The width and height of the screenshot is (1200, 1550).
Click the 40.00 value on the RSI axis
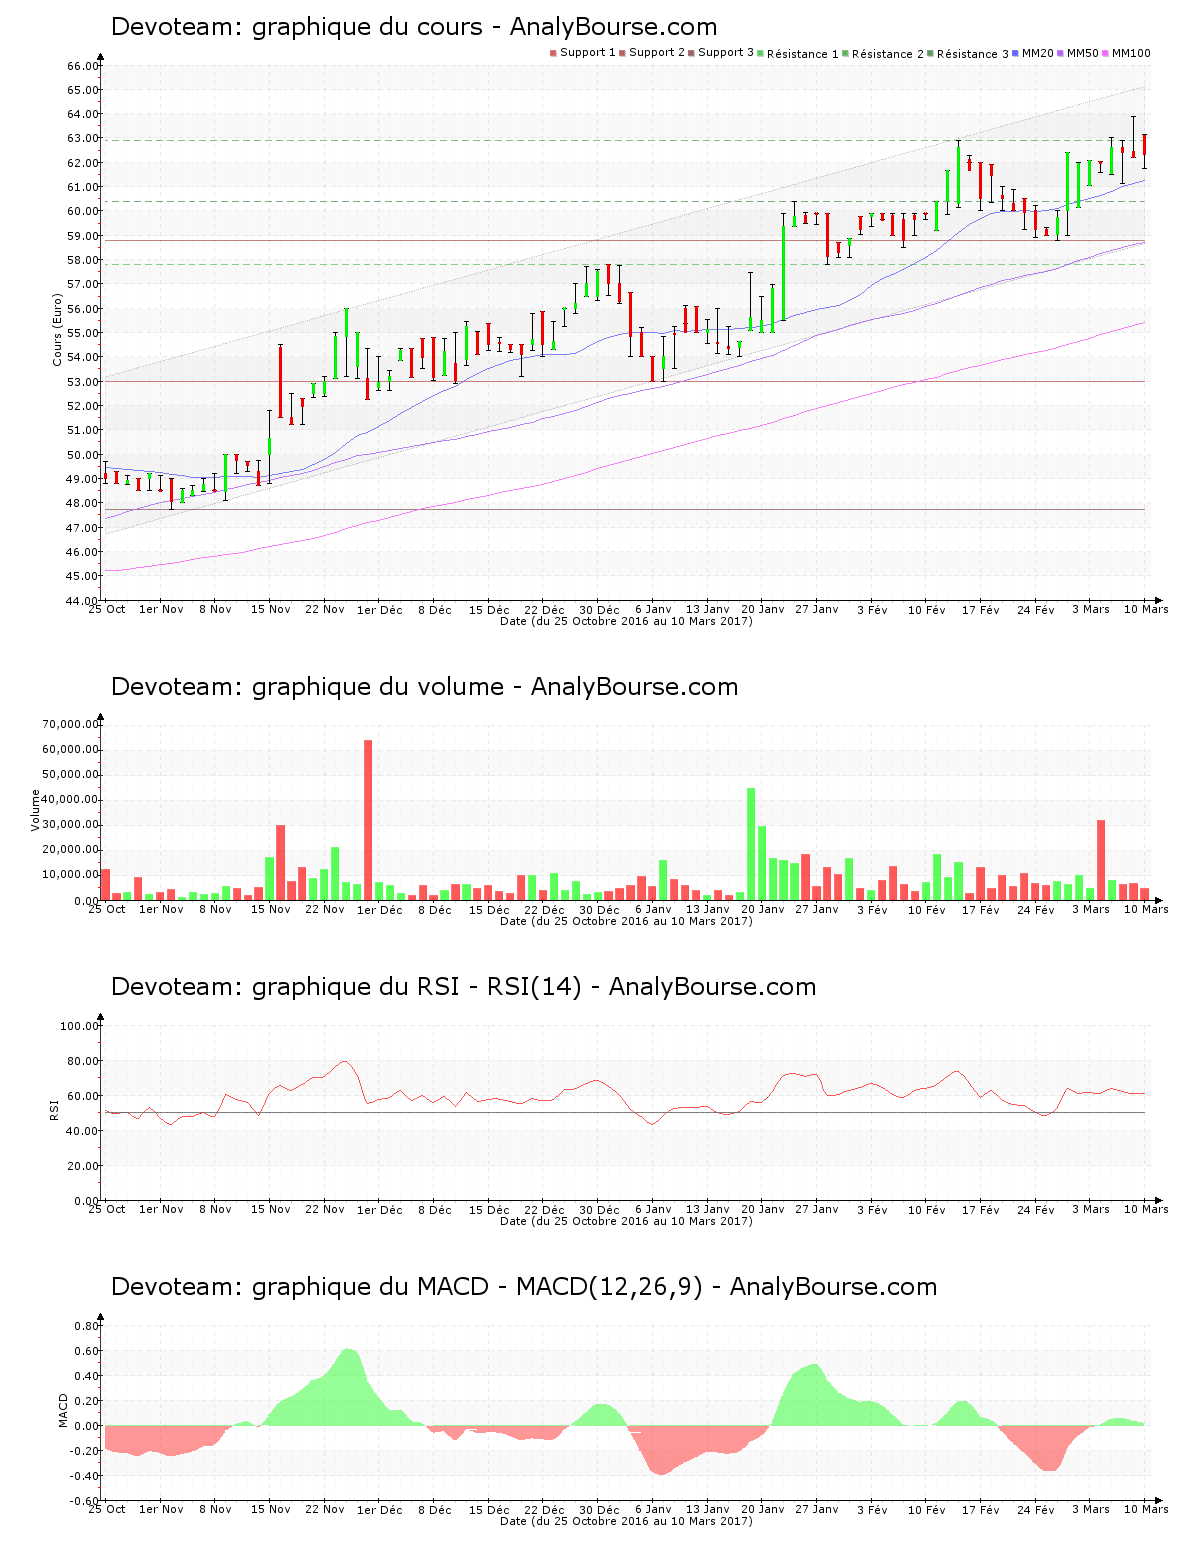click(x=83, y=1131)
